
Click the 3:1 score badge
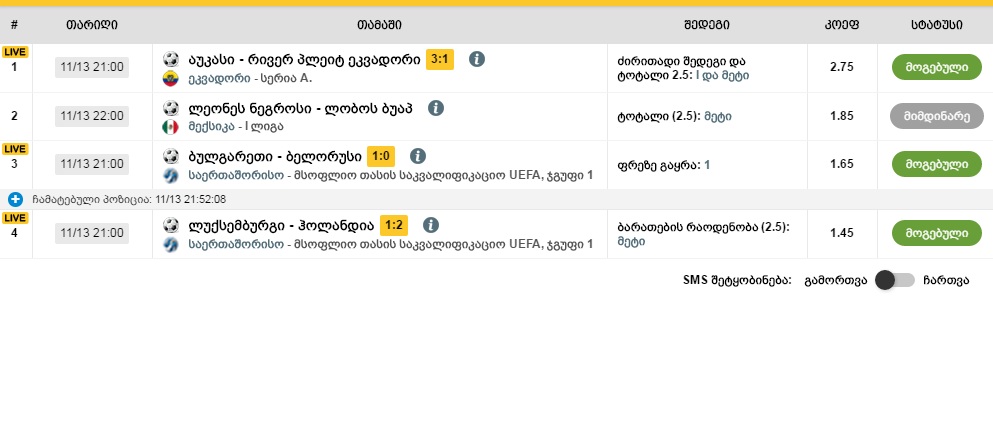click(440, 59)
